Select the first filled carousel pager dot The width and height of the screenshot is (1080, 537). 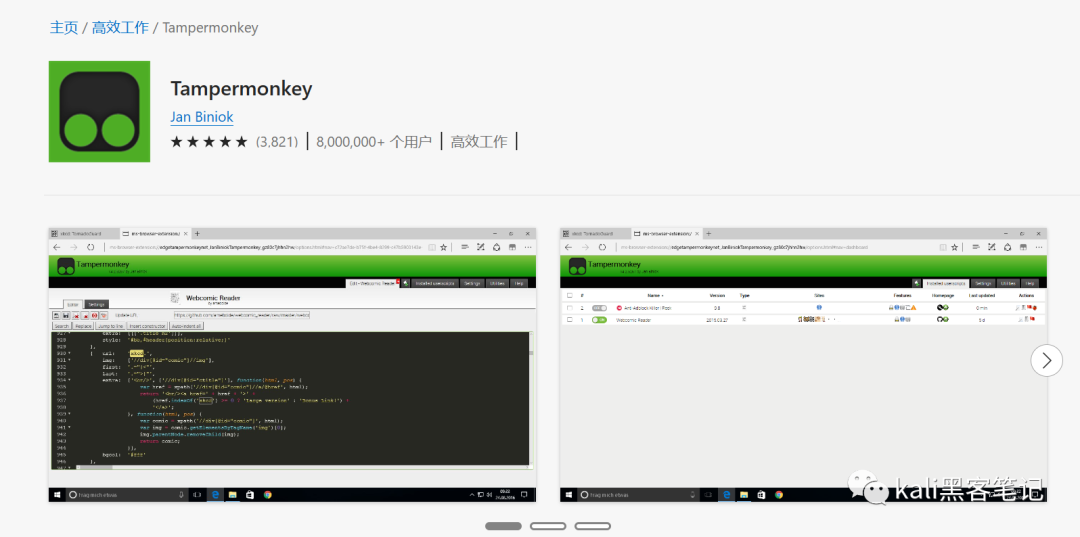coord(503,526)
